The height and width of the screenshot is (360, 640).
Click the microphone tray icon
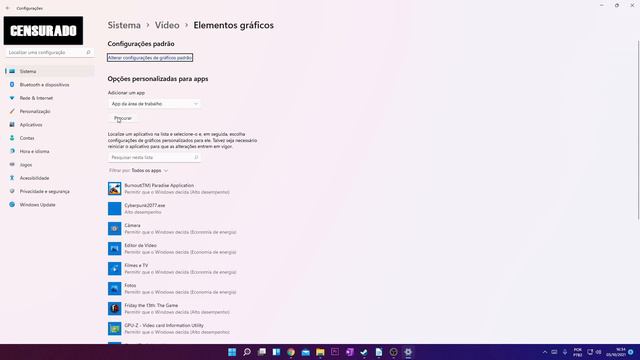coord(565,352)
